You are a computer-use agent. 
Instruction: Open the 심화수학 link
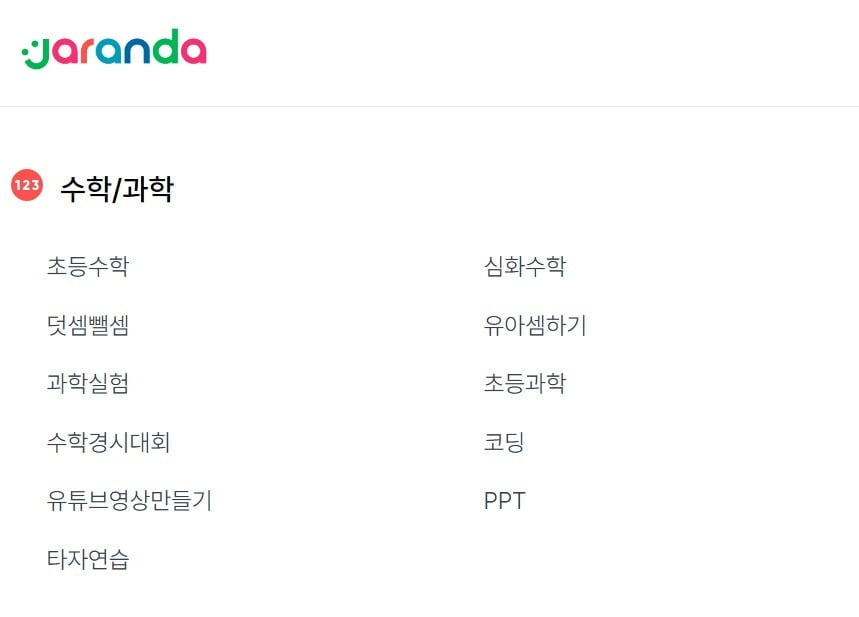tap(524, 266)
